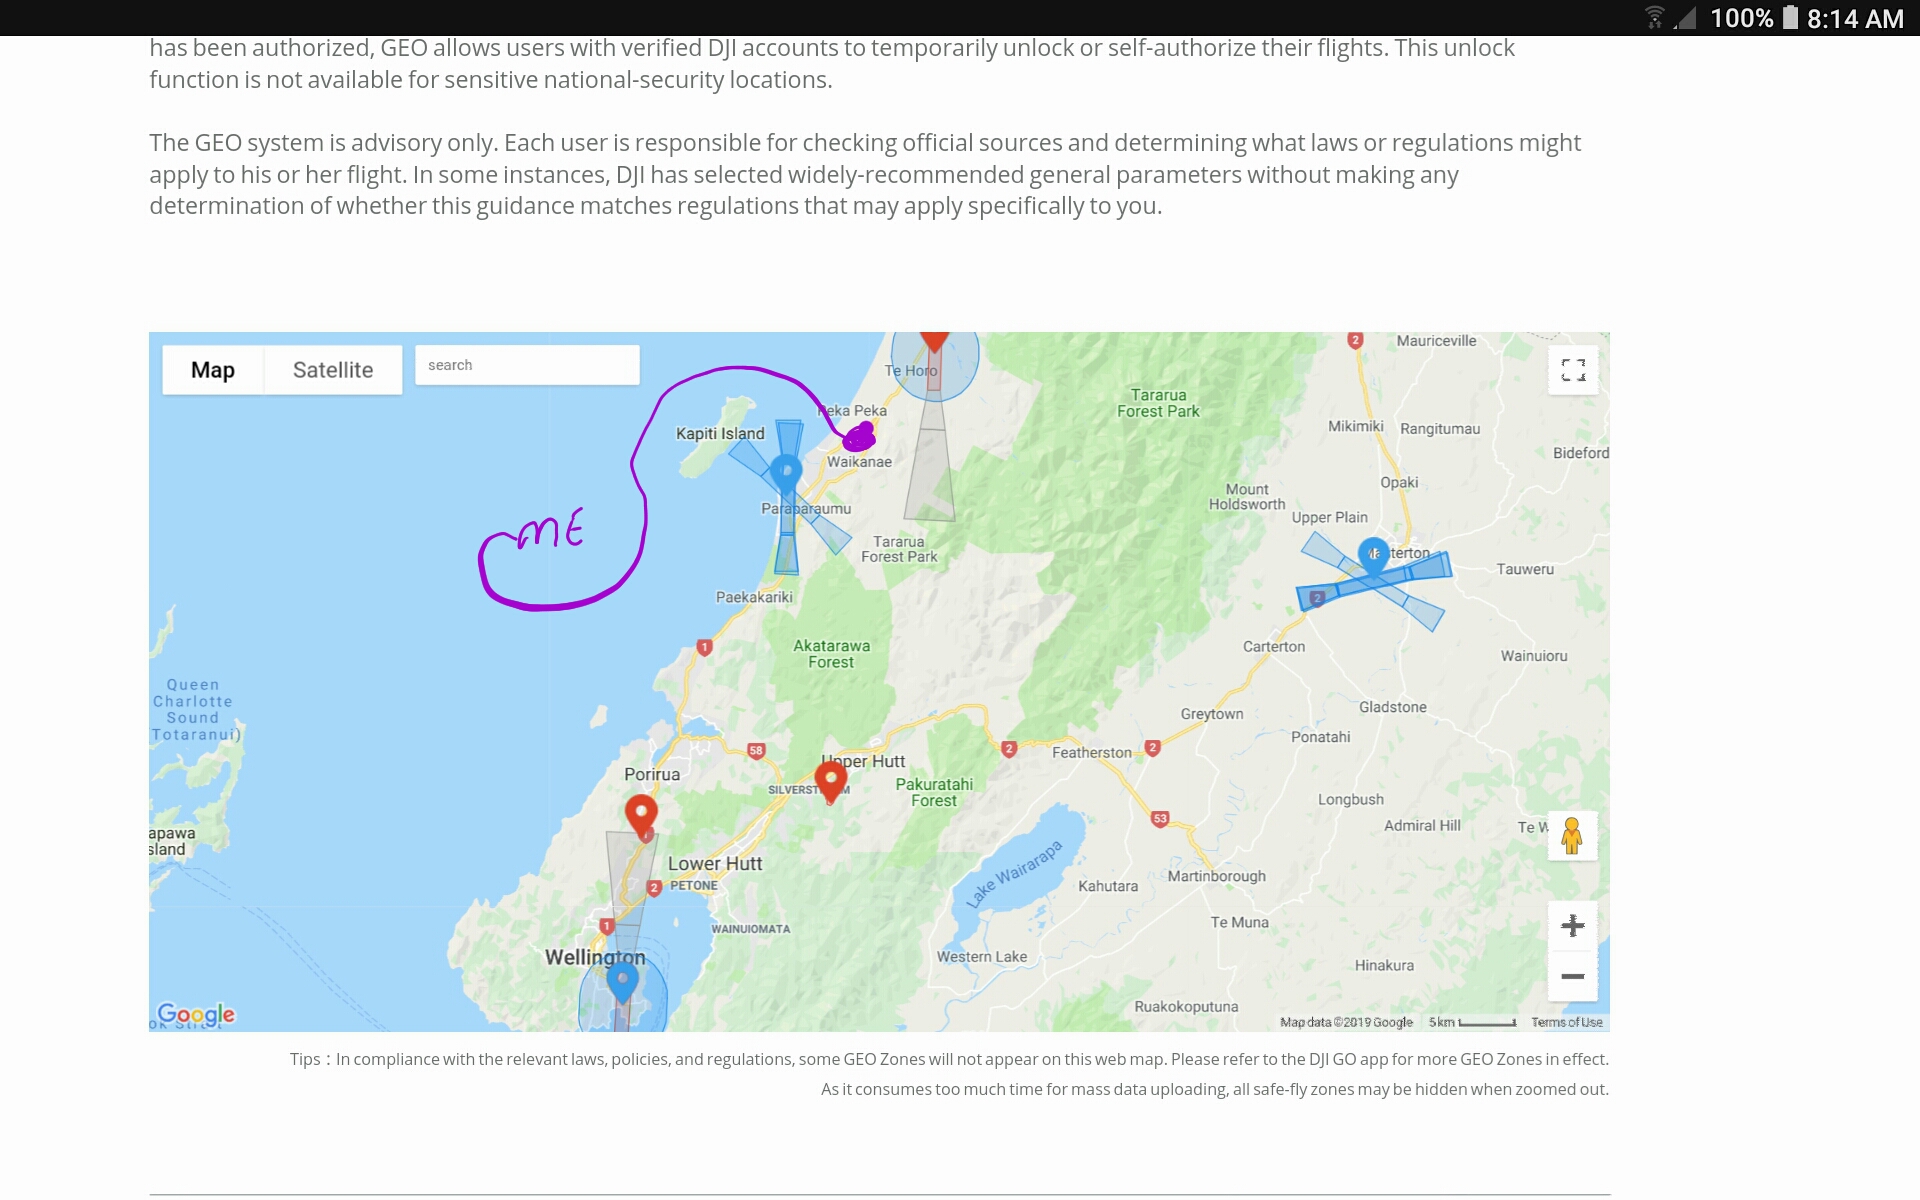Click the Wi-Fi status bar icon
This screenshot has height=1200, width=1920.
pos(1655,18)
